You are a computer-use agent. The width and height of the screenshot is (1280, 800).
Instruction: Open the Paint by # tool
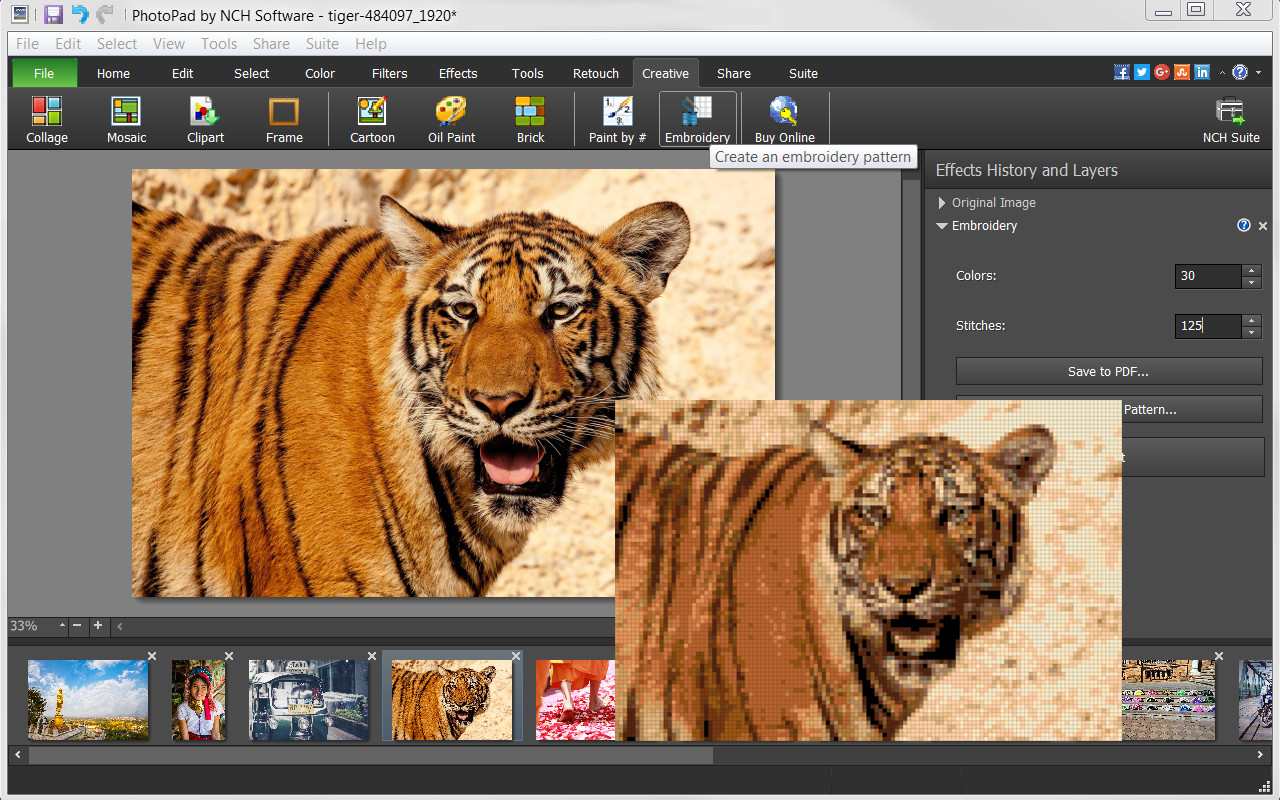pyautogui.click(x=616, y=118)
